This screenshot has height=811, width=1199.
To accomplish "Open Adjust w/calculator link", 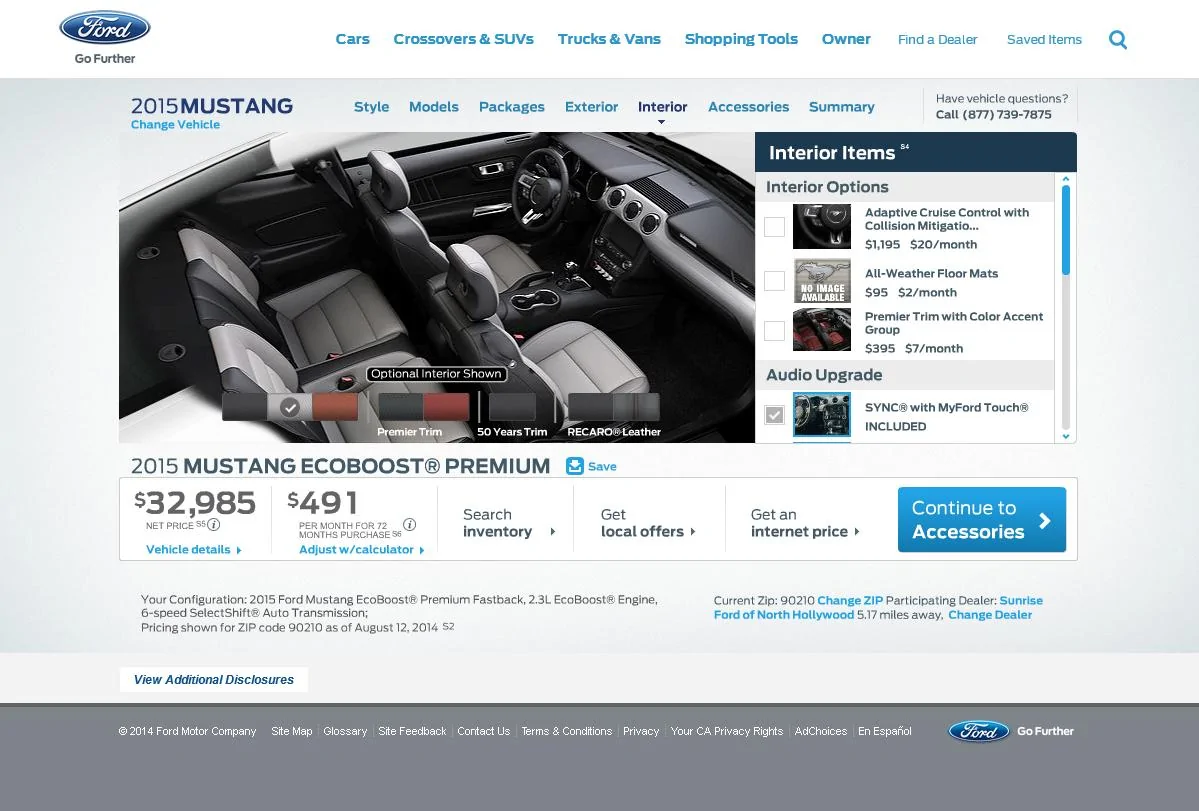I will 361,550.
